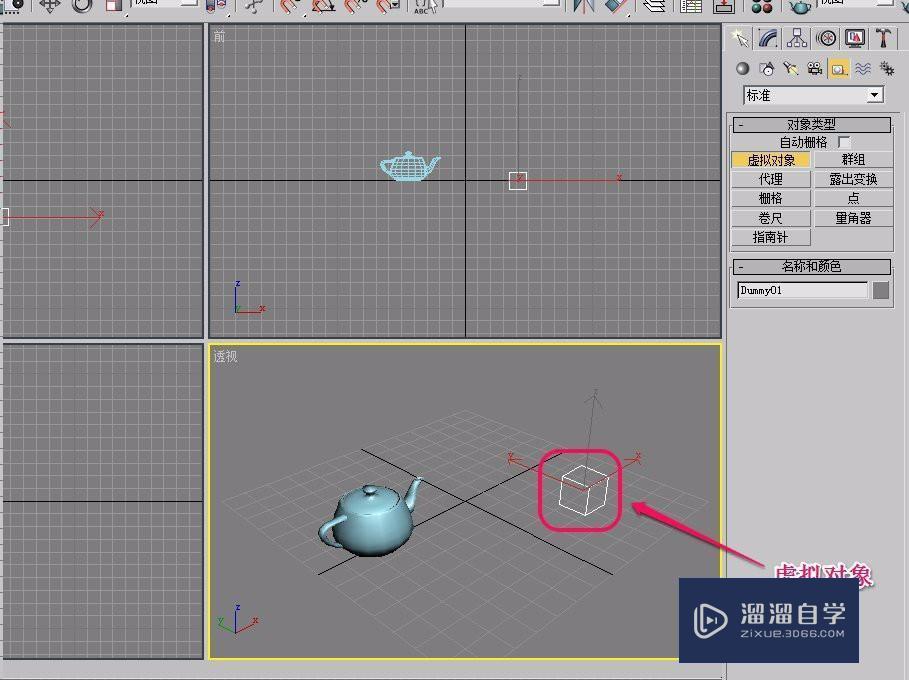Switch to the Motion panel tab
Viewport: 909px width, 680px height.
pos(826,38)
